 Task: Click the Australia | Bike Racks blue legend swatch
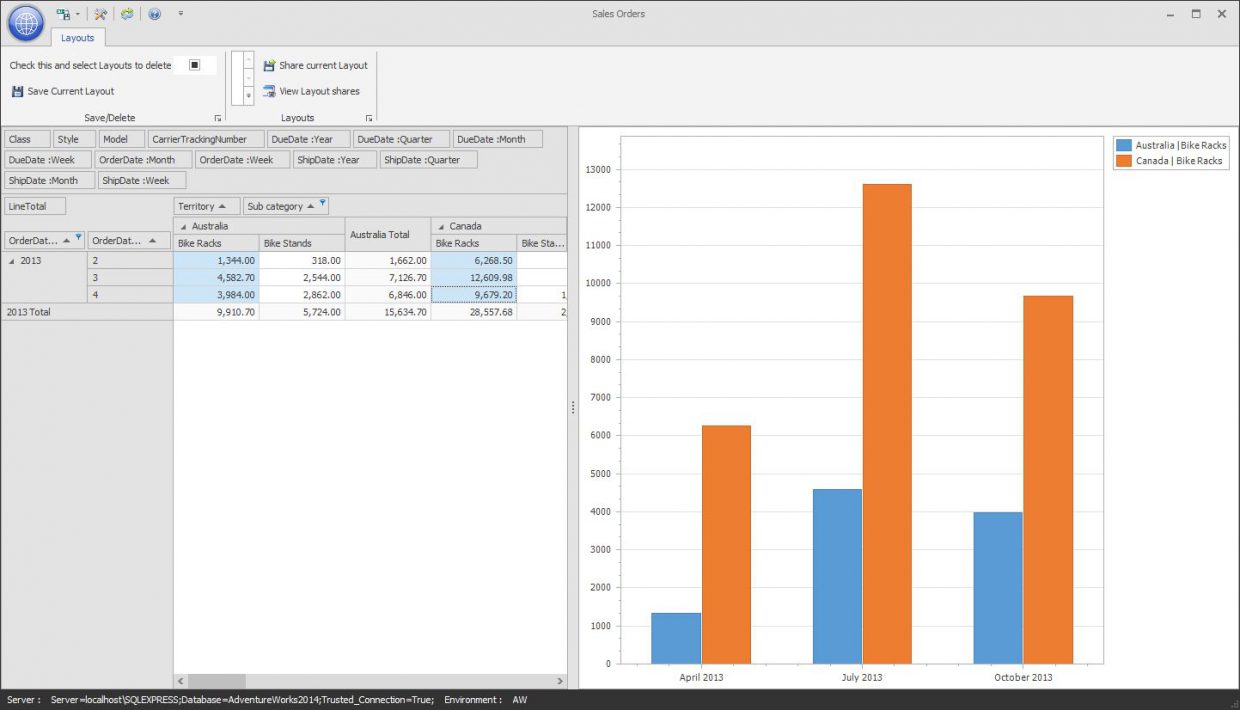pyautogui.click(x=1124, y=145)
